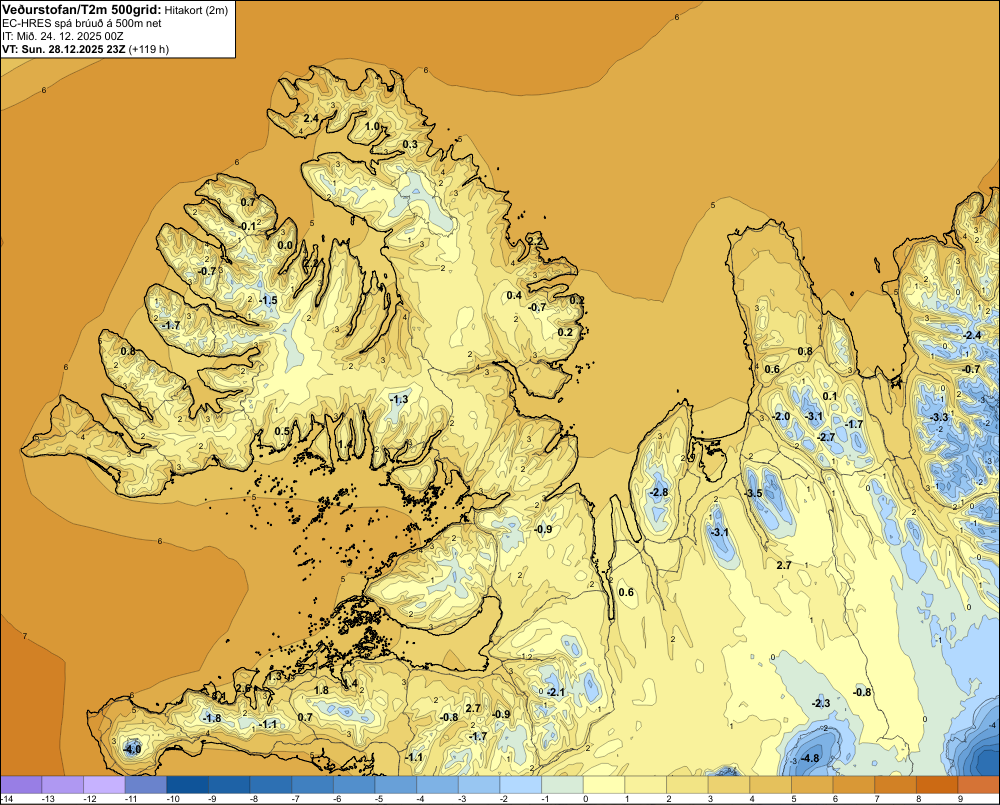Select legend color swatch labeled -14

pyautogui.click(x=21, y=784)
